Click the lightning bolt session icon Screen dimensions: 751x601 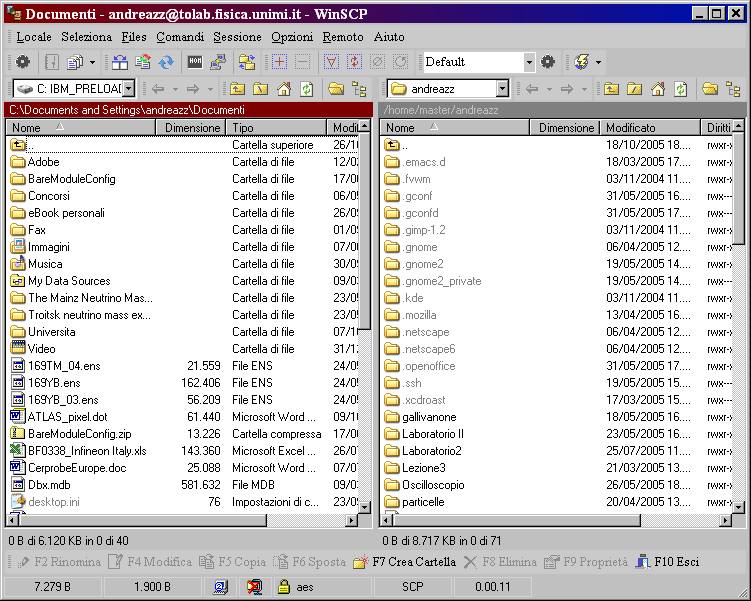point(581,62)
